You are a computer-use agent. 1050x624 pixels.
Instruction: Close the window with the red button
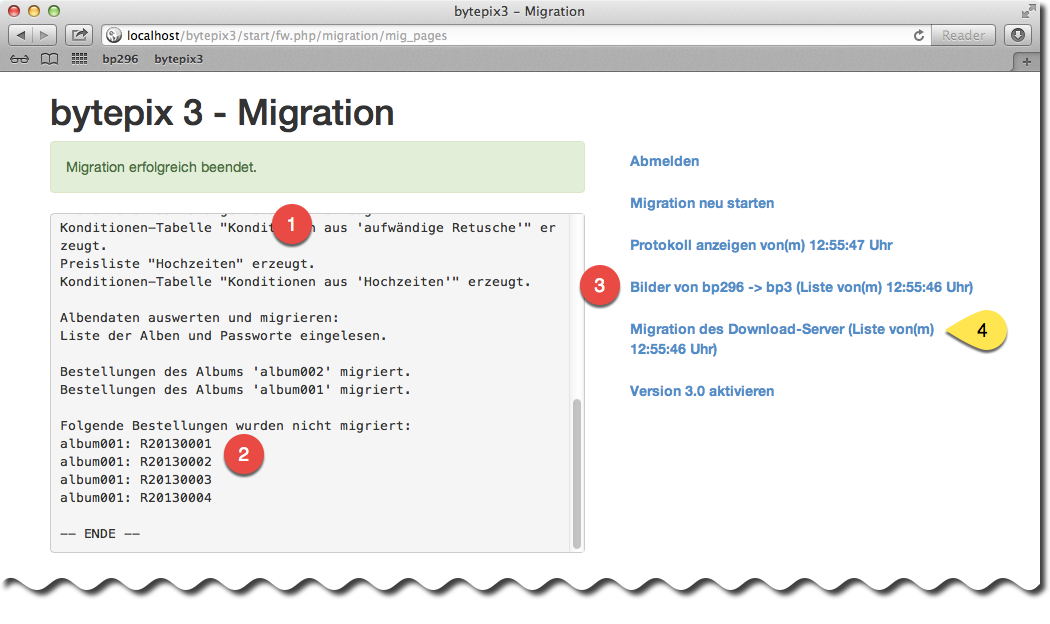(14, 11)
